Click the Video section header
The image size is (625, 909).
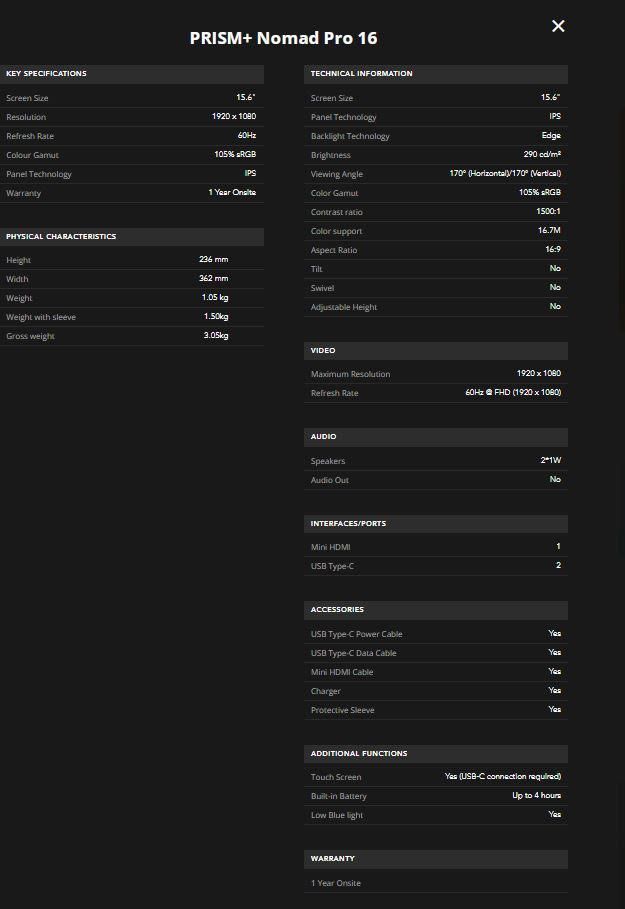pyautogui.click(x=323, y=351)
